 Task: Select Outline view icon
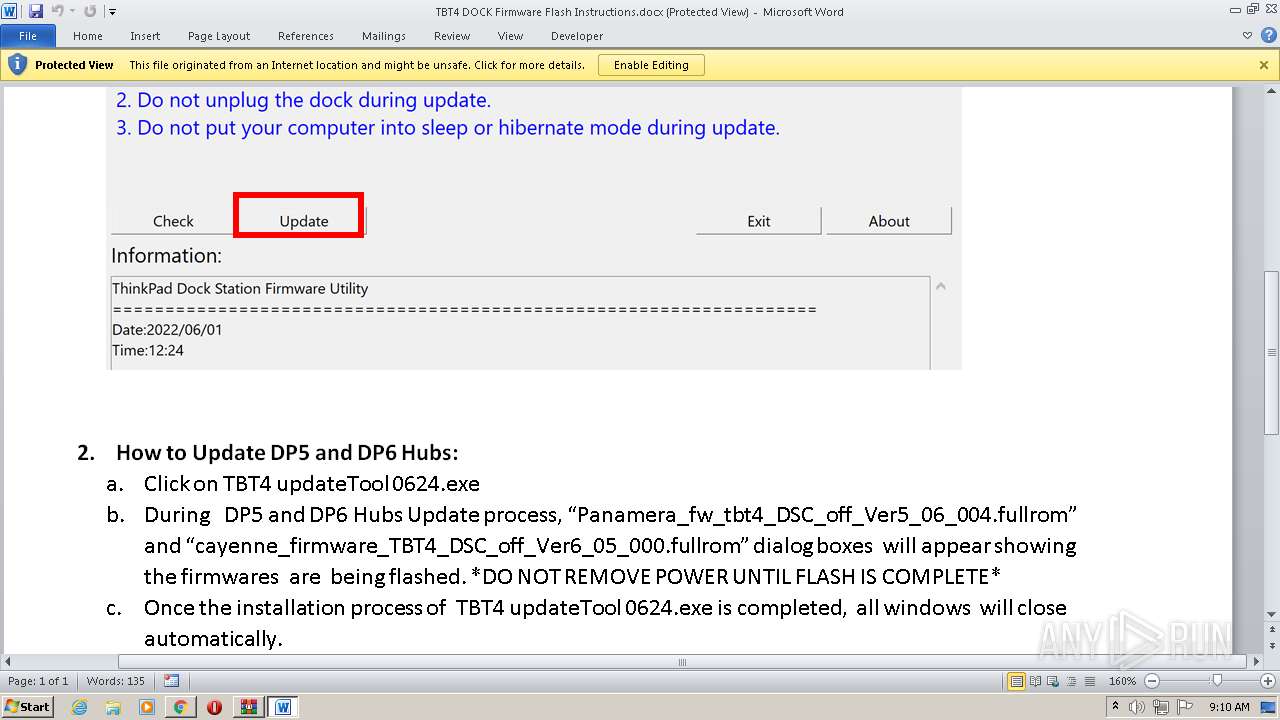[x=1071, y=681]
